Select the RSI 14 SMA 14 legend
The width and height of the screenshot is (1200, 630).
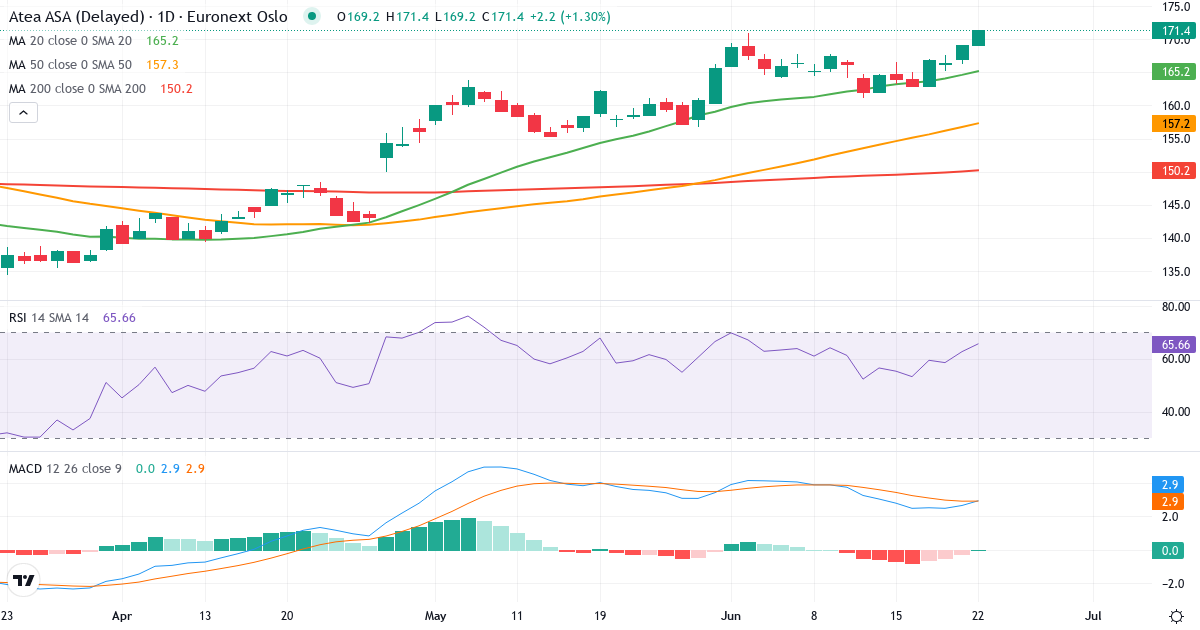(49, 317)
